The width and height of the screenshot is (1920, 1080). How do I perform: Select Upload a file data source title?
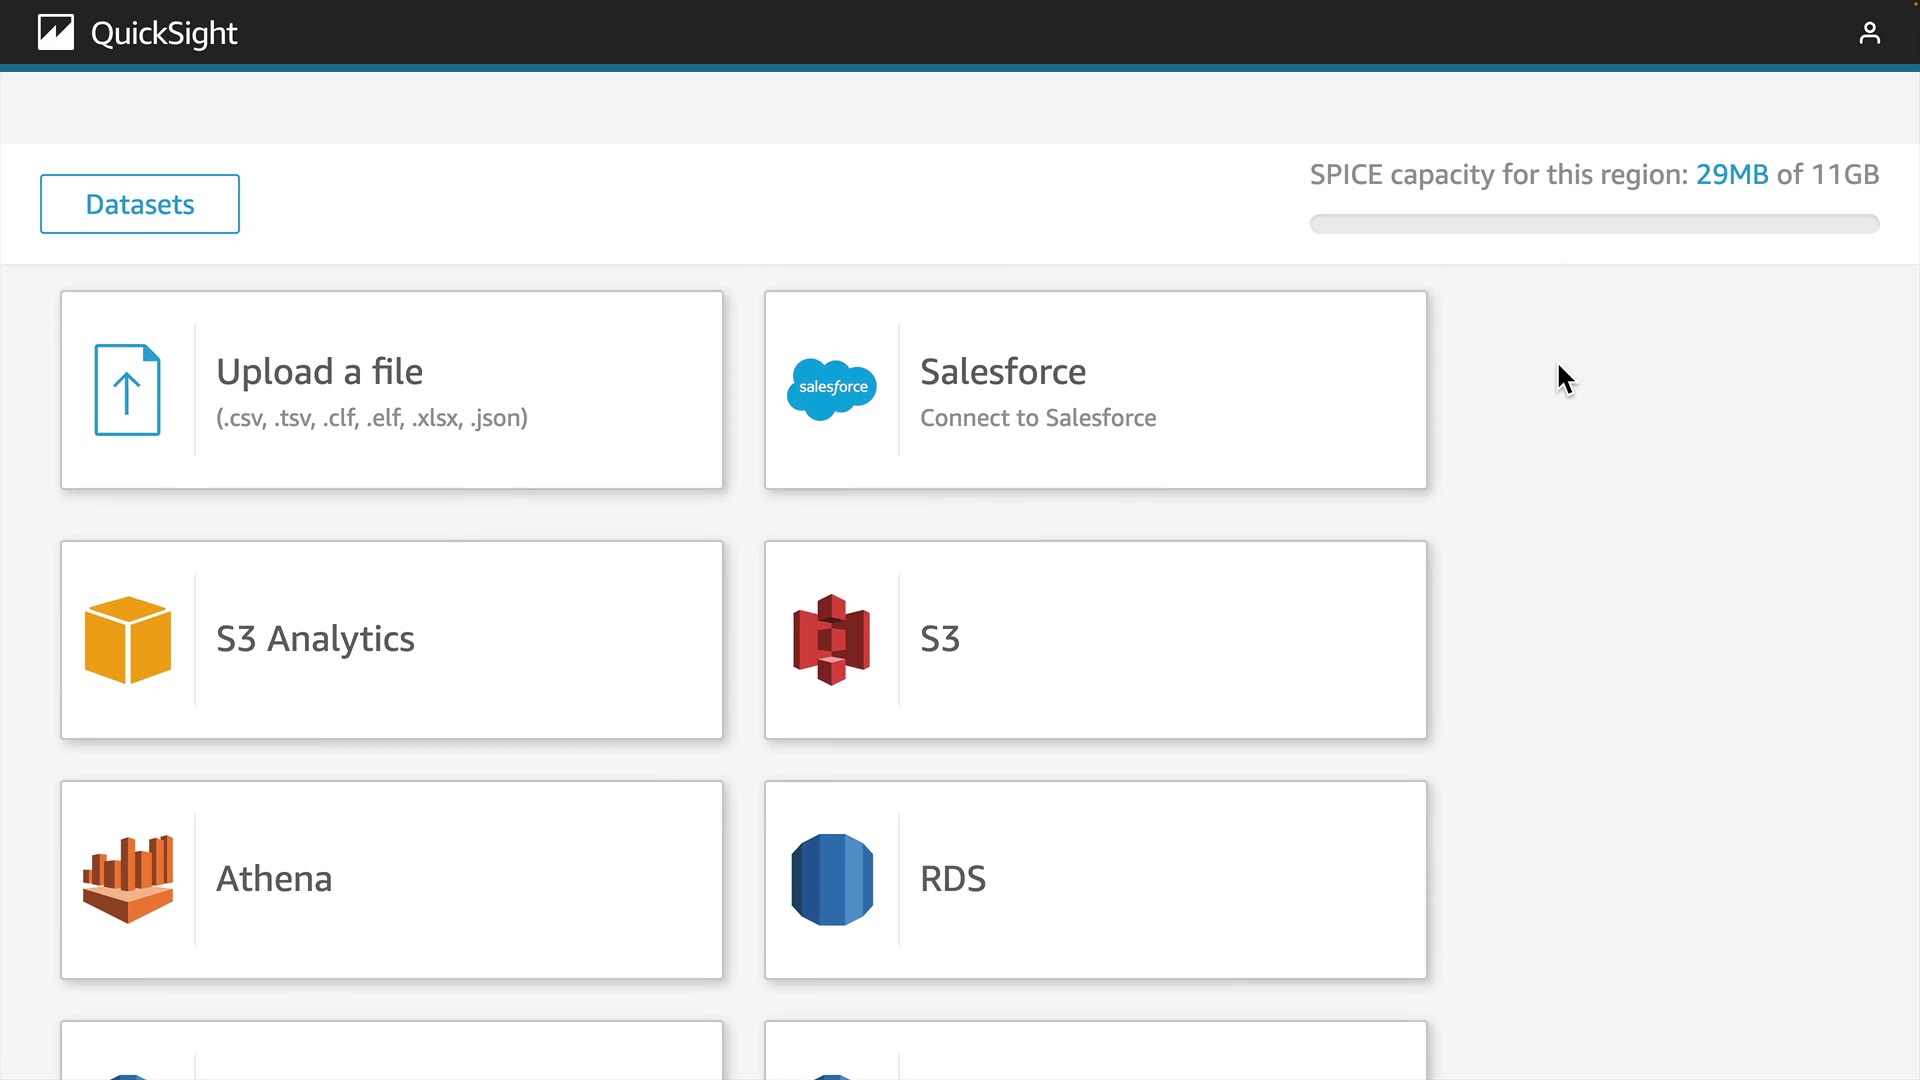(319, 372)
